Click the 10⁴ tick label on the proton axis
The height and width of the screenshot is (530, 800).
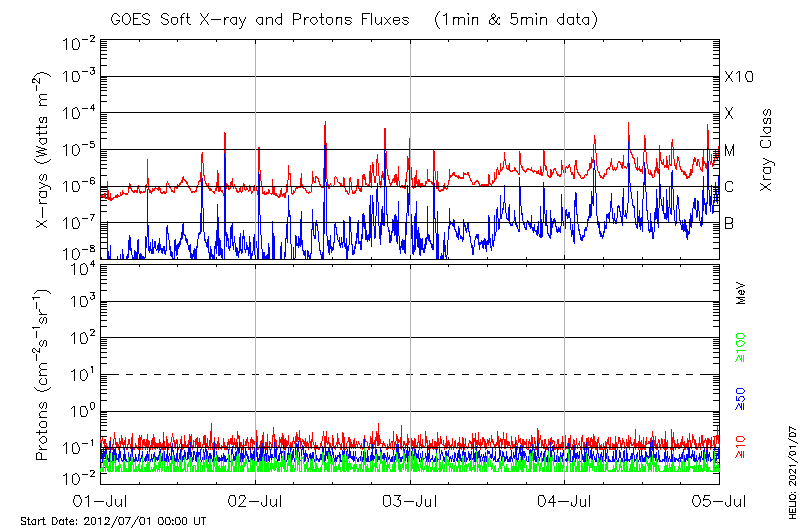(81, 267)
